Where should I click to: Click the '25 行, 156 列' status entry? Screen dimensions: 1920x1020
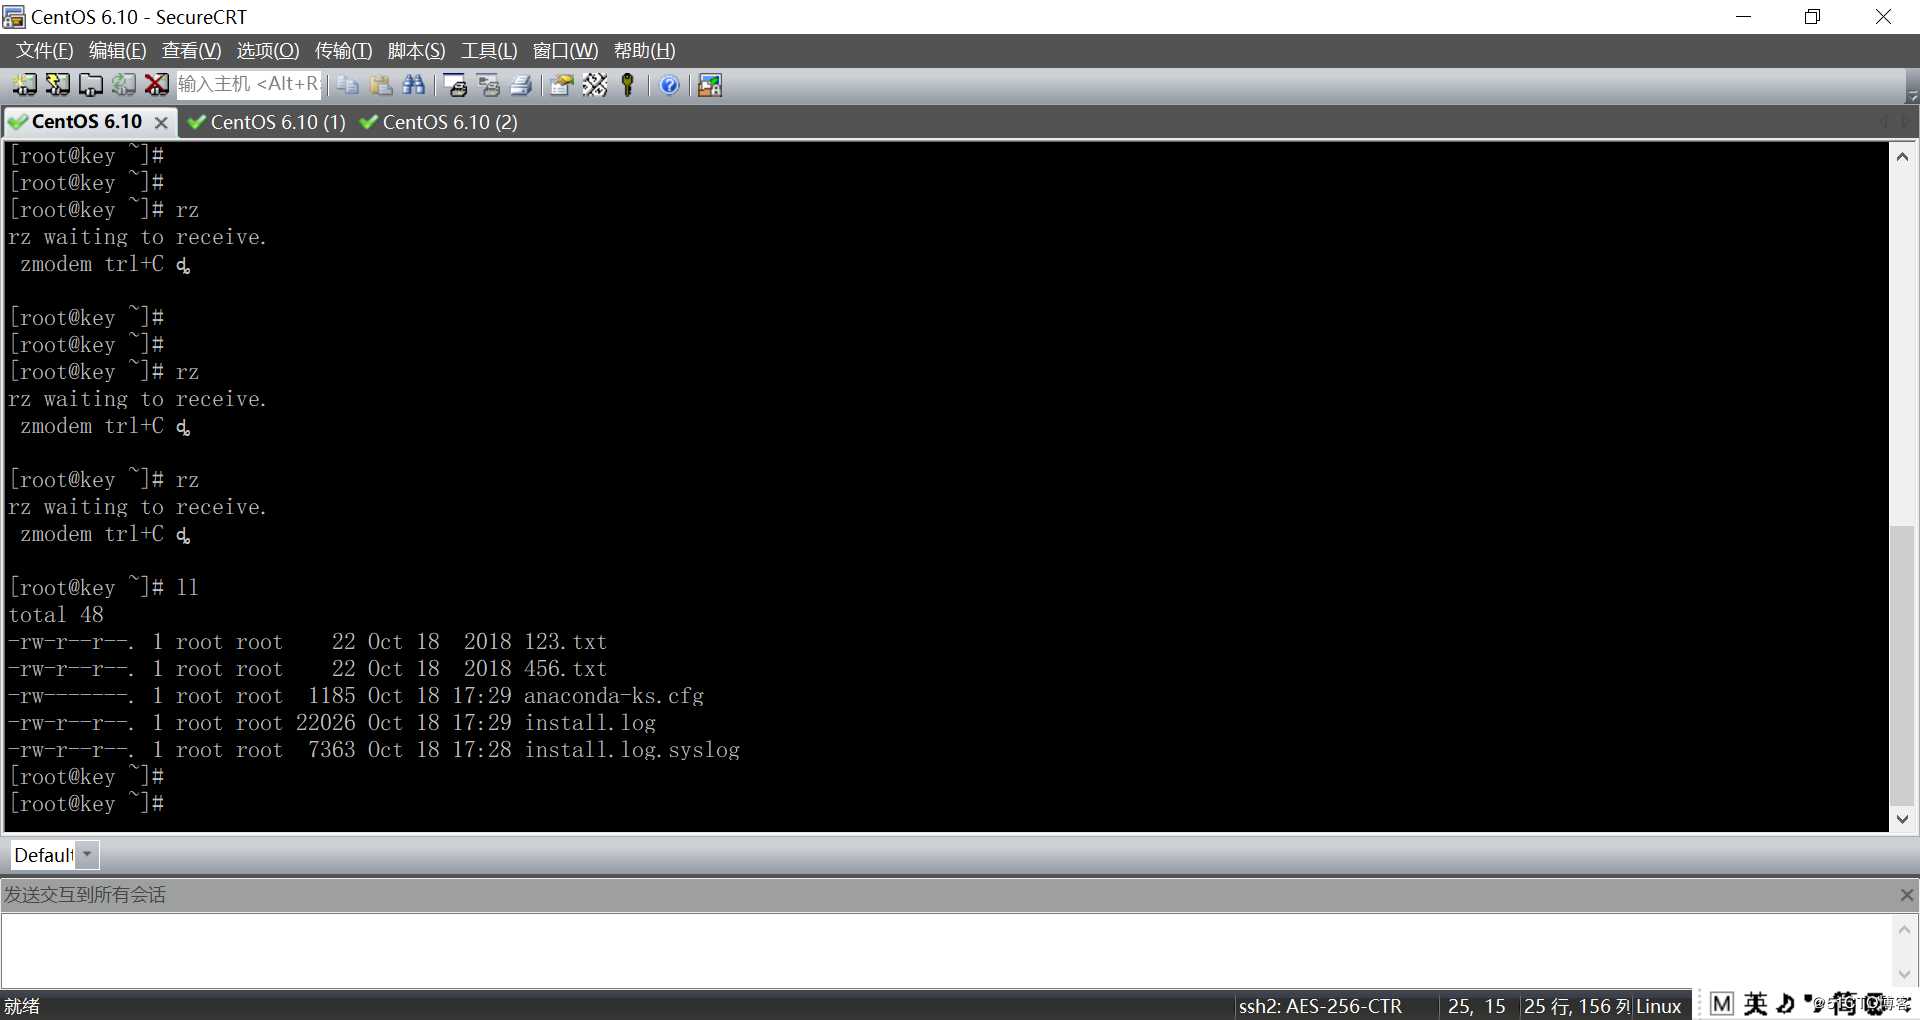(1577, 1006)
